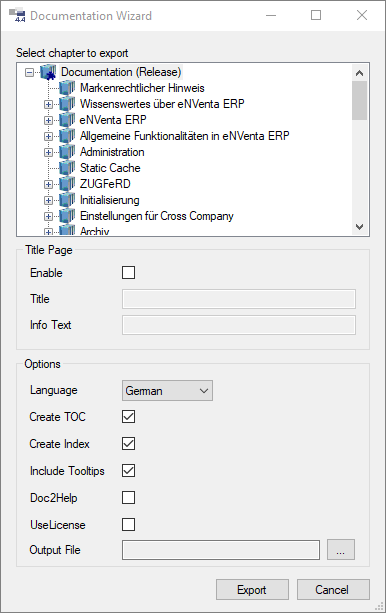
Task: Select the Initialisierung chapter label
Action: point(110,200)
